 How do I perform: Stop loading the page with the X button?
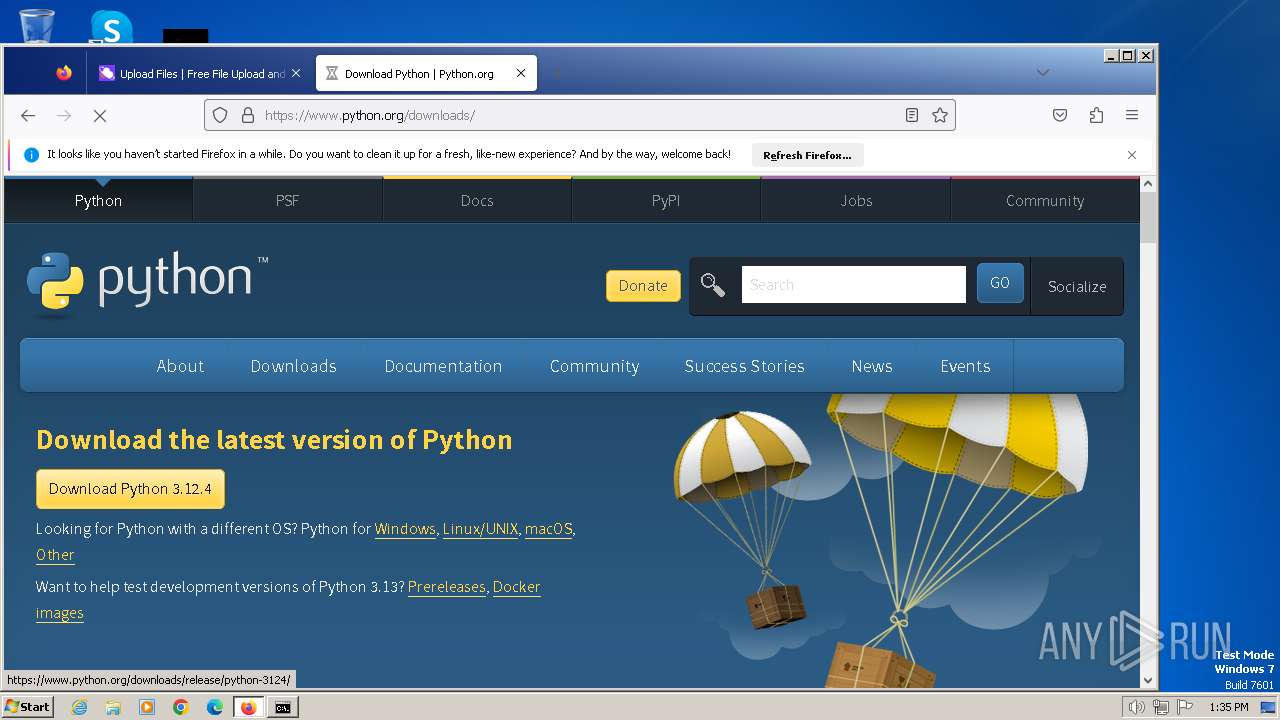(x=100, y=115)
